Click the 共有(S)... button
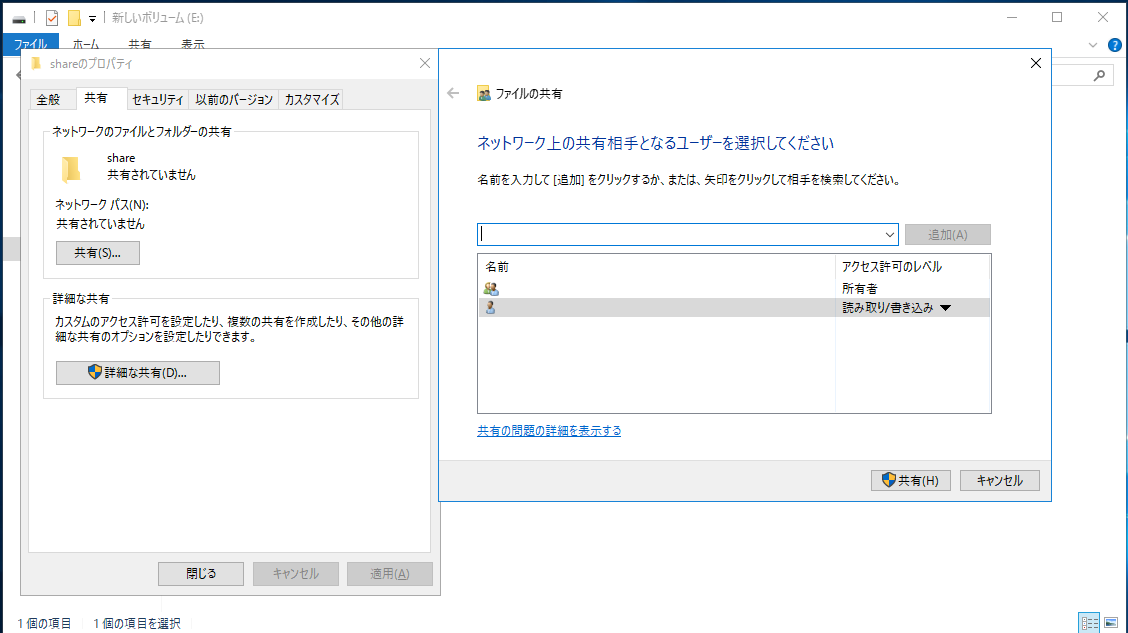 tap(98, 252)
